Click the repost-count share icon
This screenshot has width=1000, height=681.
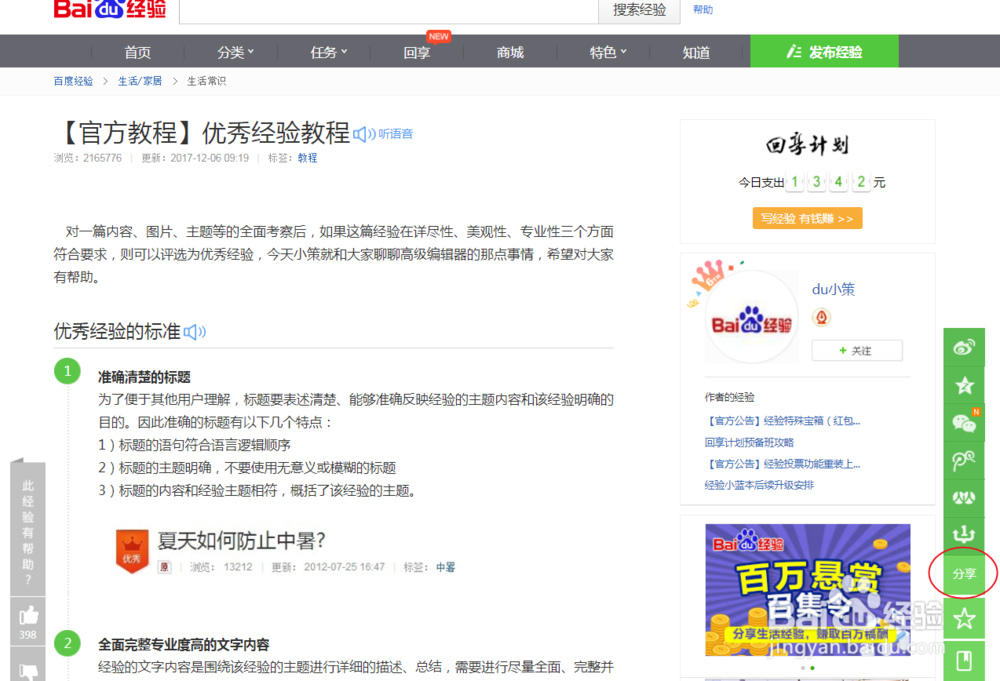(964, 534)
